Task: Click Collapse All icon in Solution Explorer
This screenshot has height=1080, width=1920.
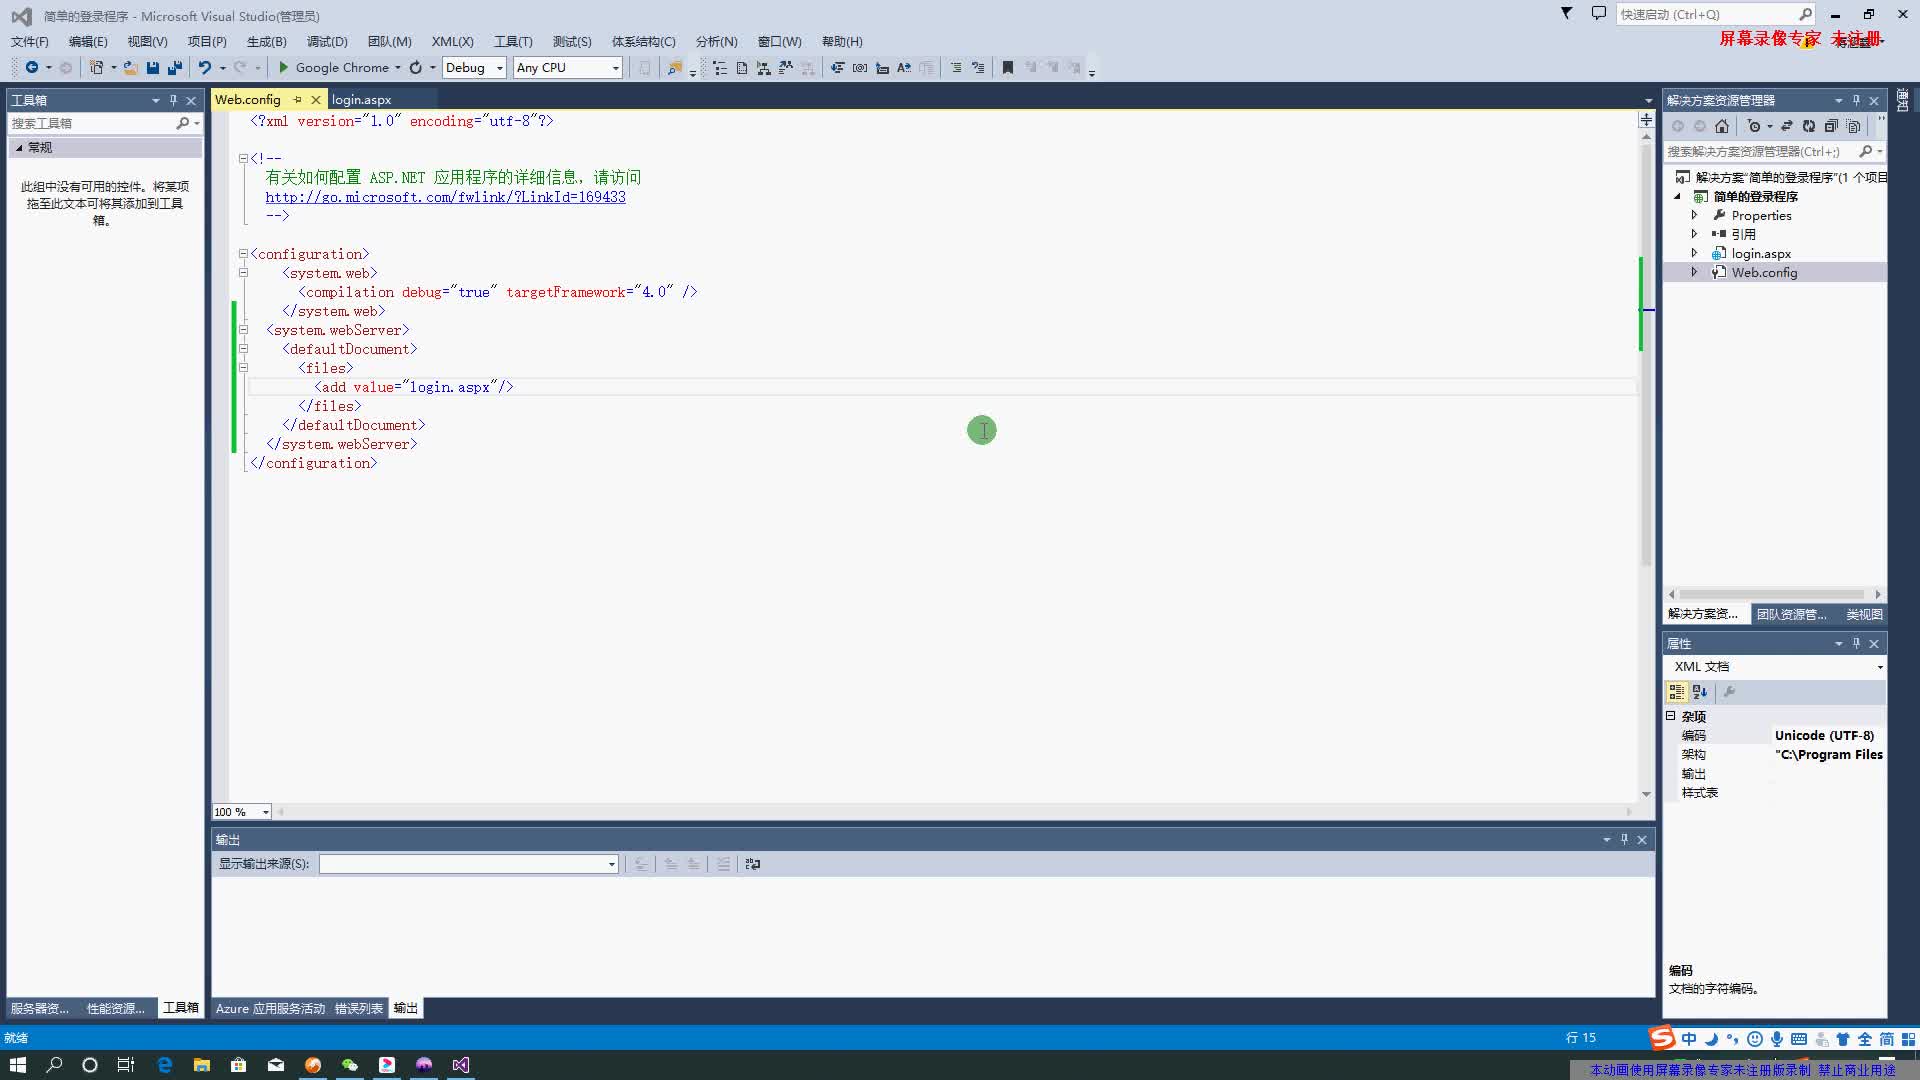Action: click(x=1831, y=126)
